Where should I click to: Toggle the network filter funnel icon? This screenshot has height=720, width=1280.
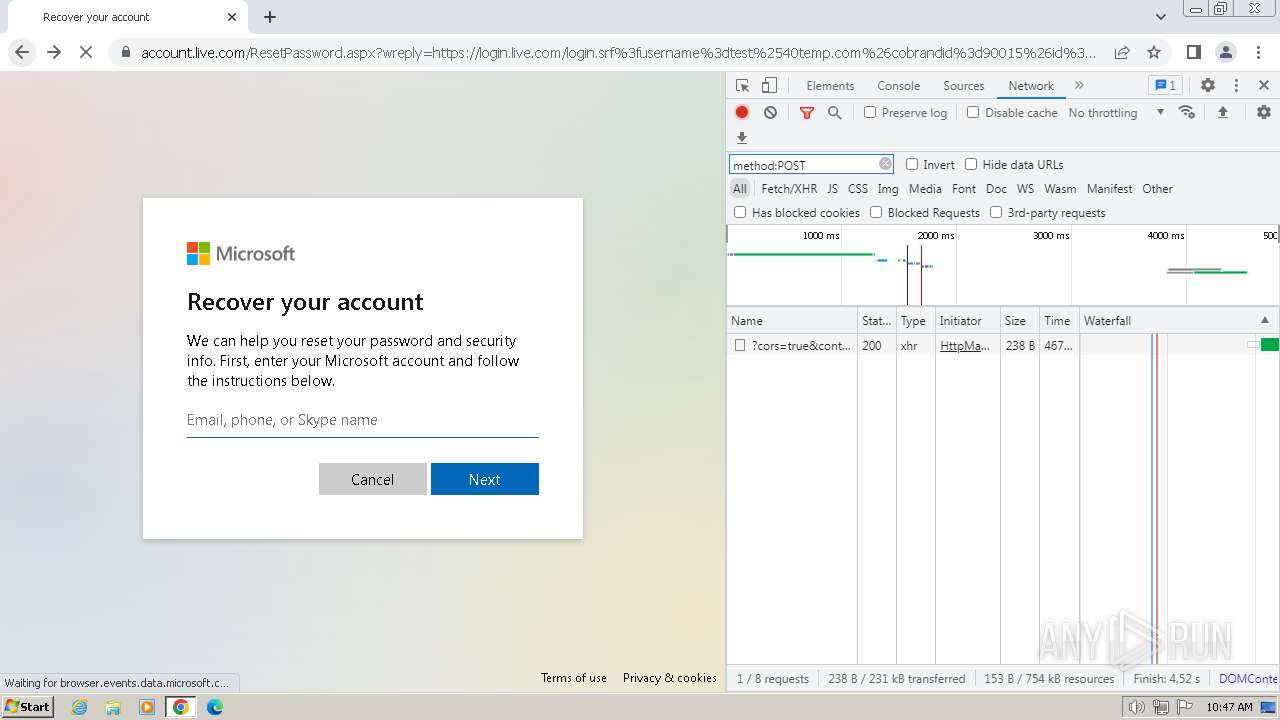point(807,113)
